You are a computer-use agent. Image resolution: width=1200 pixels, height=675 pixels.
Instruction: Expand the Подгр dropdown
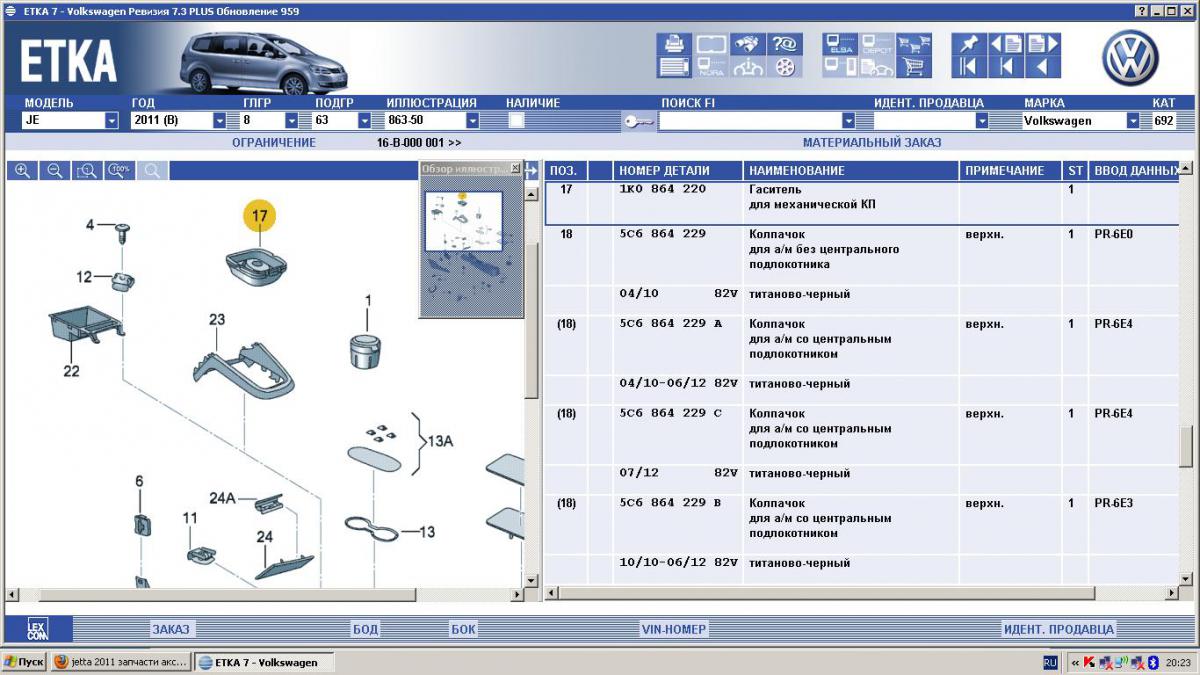[364, 121]
